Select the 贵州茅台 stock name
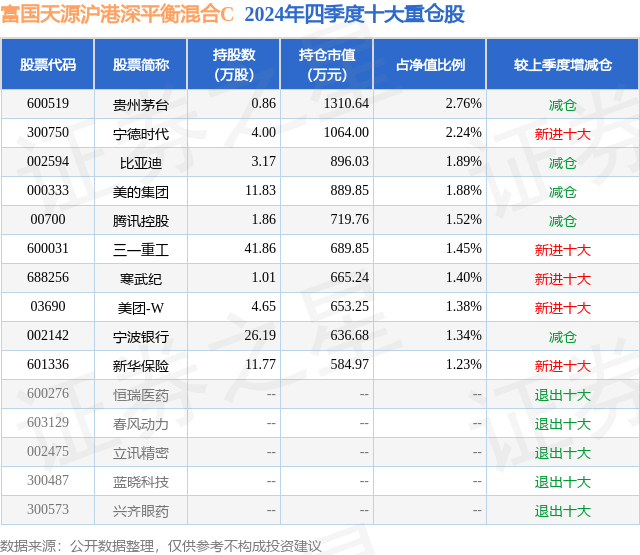 tap(141, 105)
